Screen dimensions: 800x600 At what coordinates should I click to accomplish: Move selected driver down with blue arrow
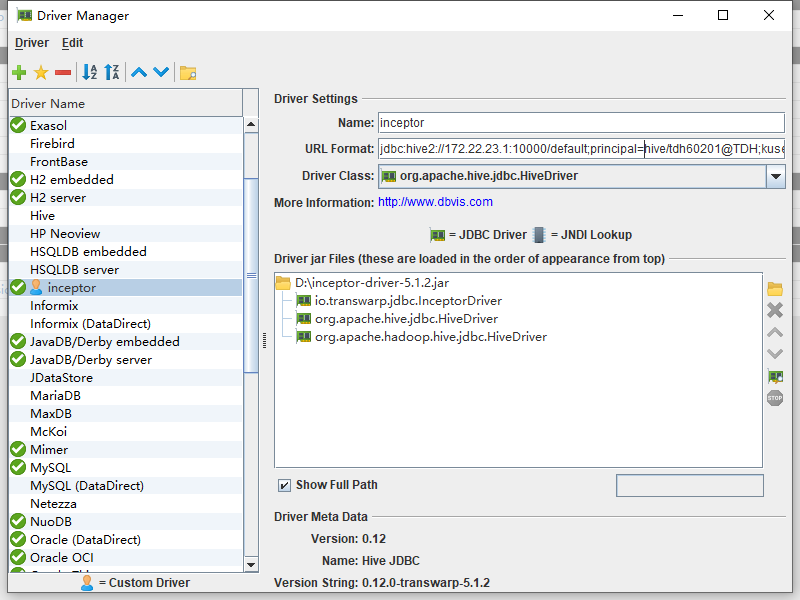click(x=161, y=72)
